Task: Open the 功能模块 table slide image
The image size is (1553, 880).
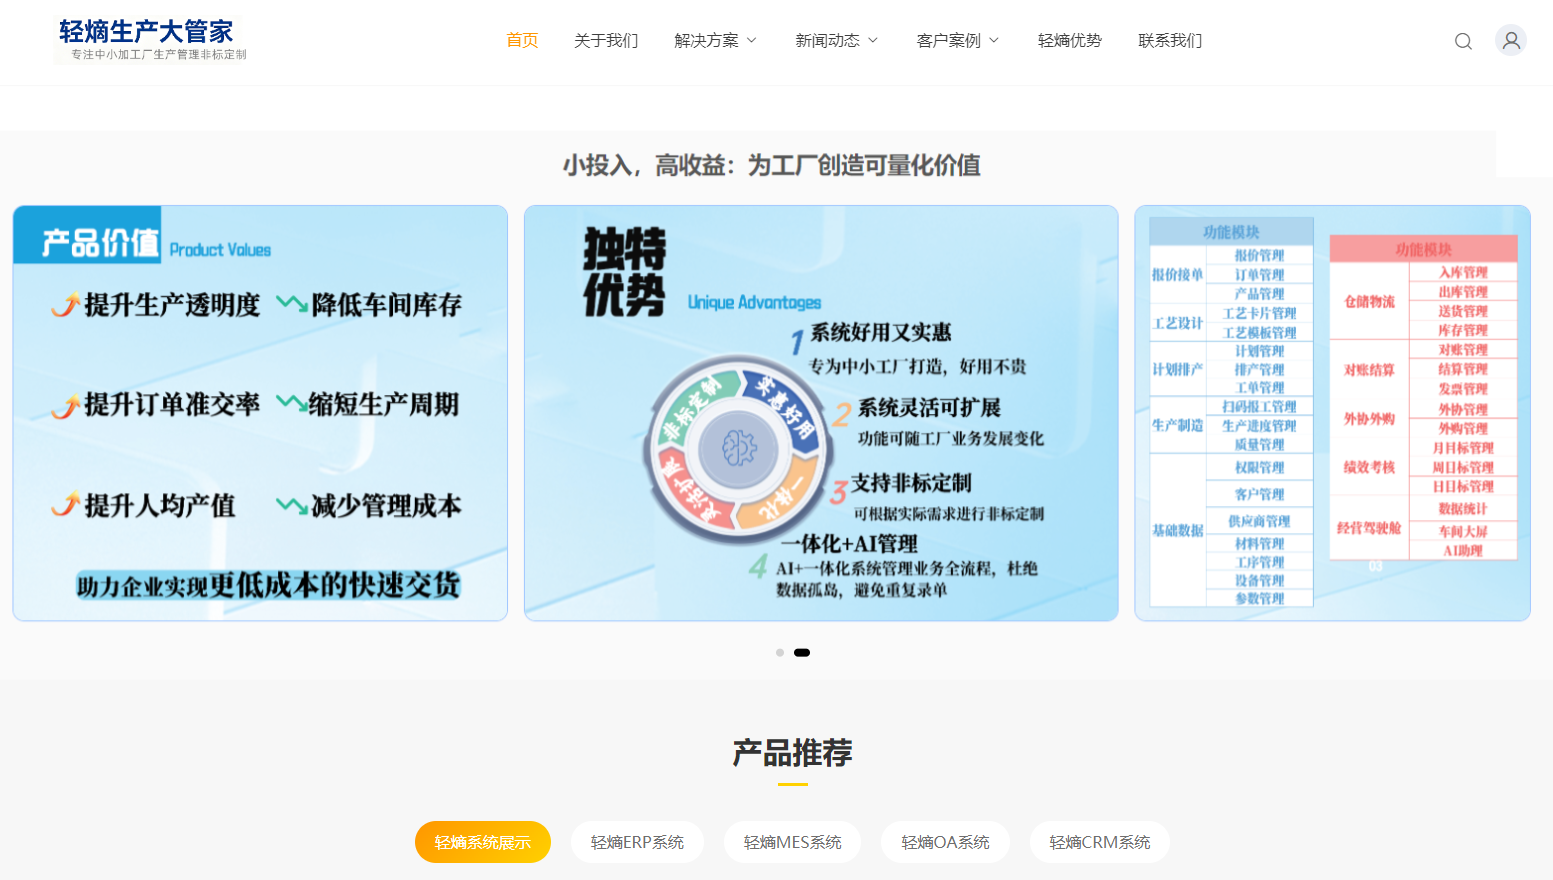Action: tap(1332, 413)
